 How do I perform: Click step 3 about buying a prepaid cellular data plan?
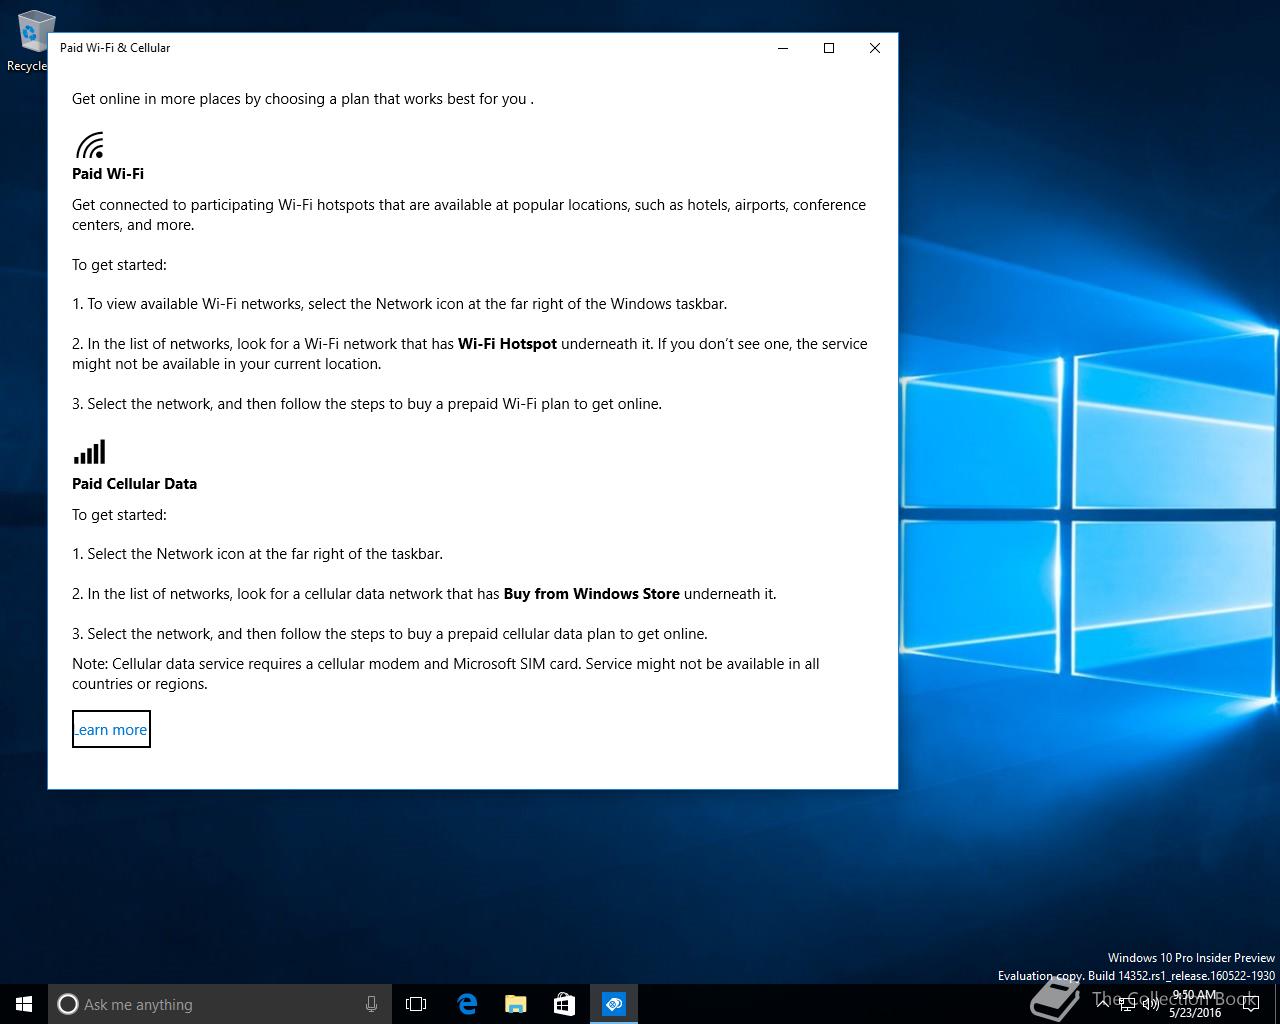coord(389,634)
